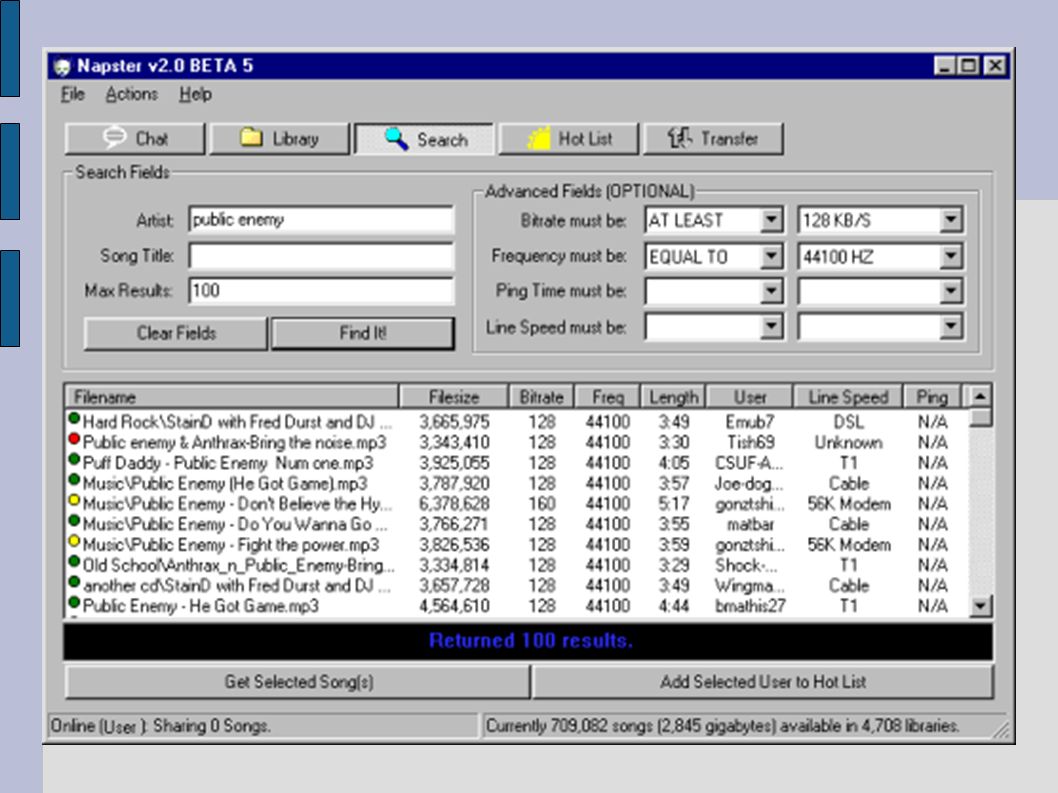Click the User column header

(750, 397)
